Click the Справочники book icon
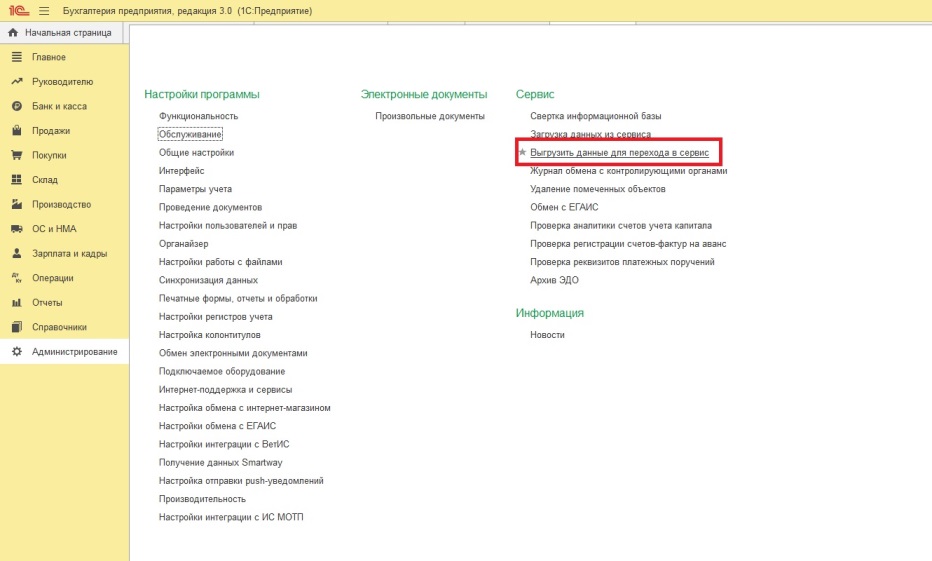Image resolution: width=932 pixels, height=561 pixels. click(x=17, y=327)
